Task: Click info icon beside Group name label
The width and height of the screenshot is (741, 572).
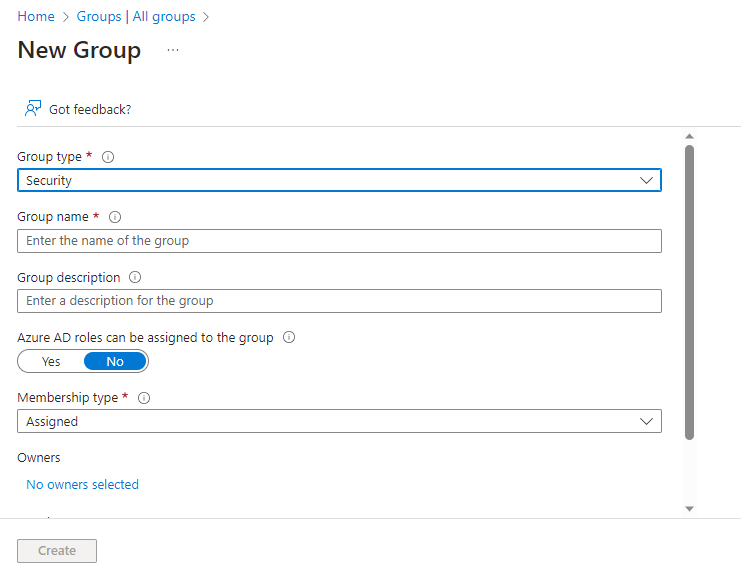Action: (x=114, y=217)
